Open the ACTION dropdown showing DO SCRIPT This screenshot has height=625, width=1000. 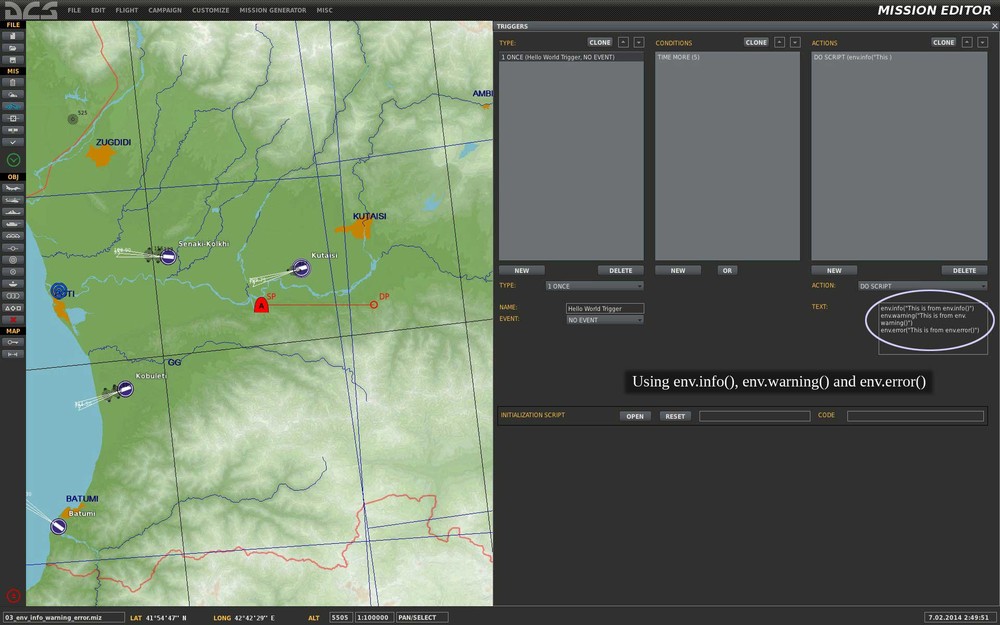(x=922, y=286)
